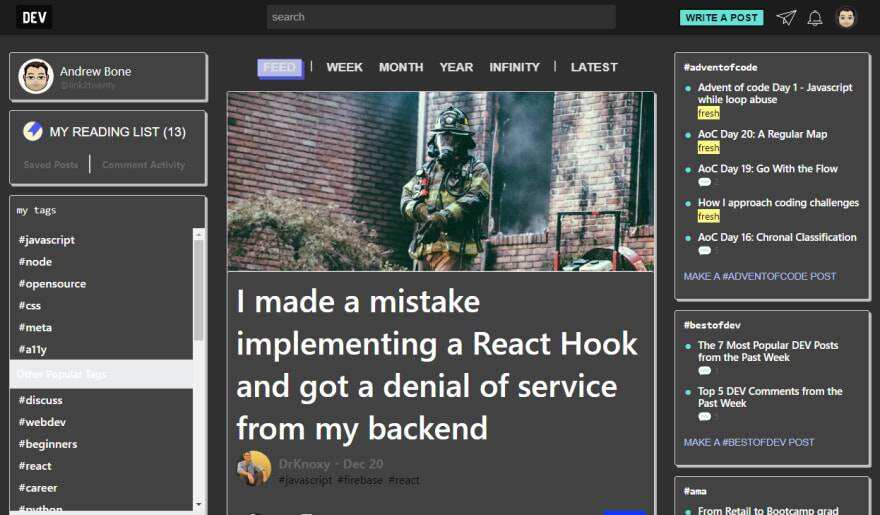Open MAKE A #ADVENTOFCODE POST link

tap(760, 276)
